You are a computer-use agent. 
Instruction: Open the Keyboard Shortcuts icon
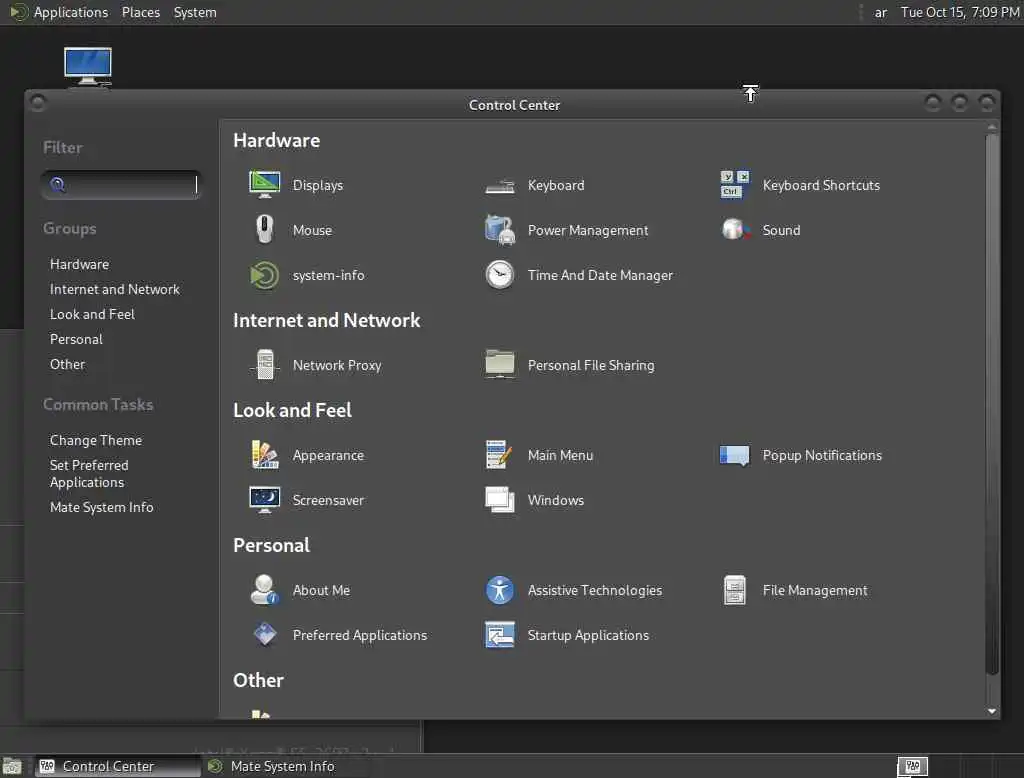click(x=735, y=185)
